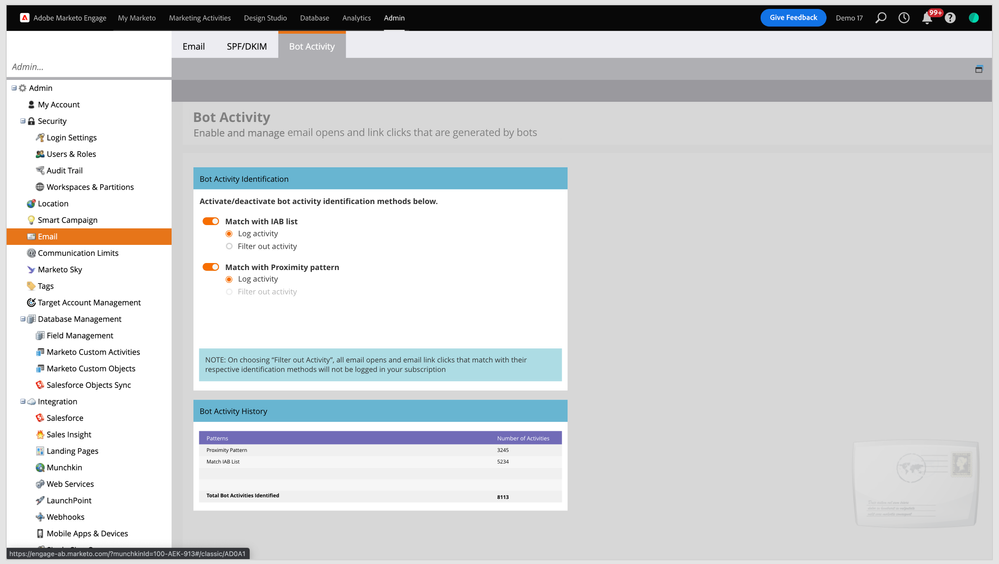Click the Communication Limits icon
This screenshot has width=999, height=564.
(31, 253)
